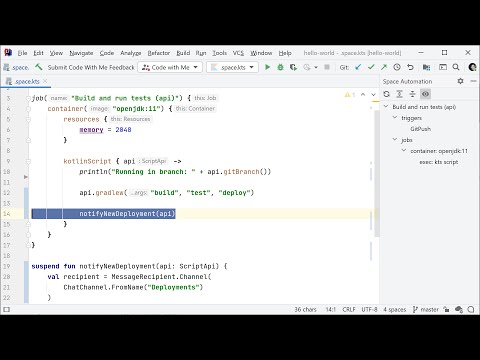The height and width of the screenshot is (360, 480).
Task: Collapse the jobs tree node
Action: 395,140
